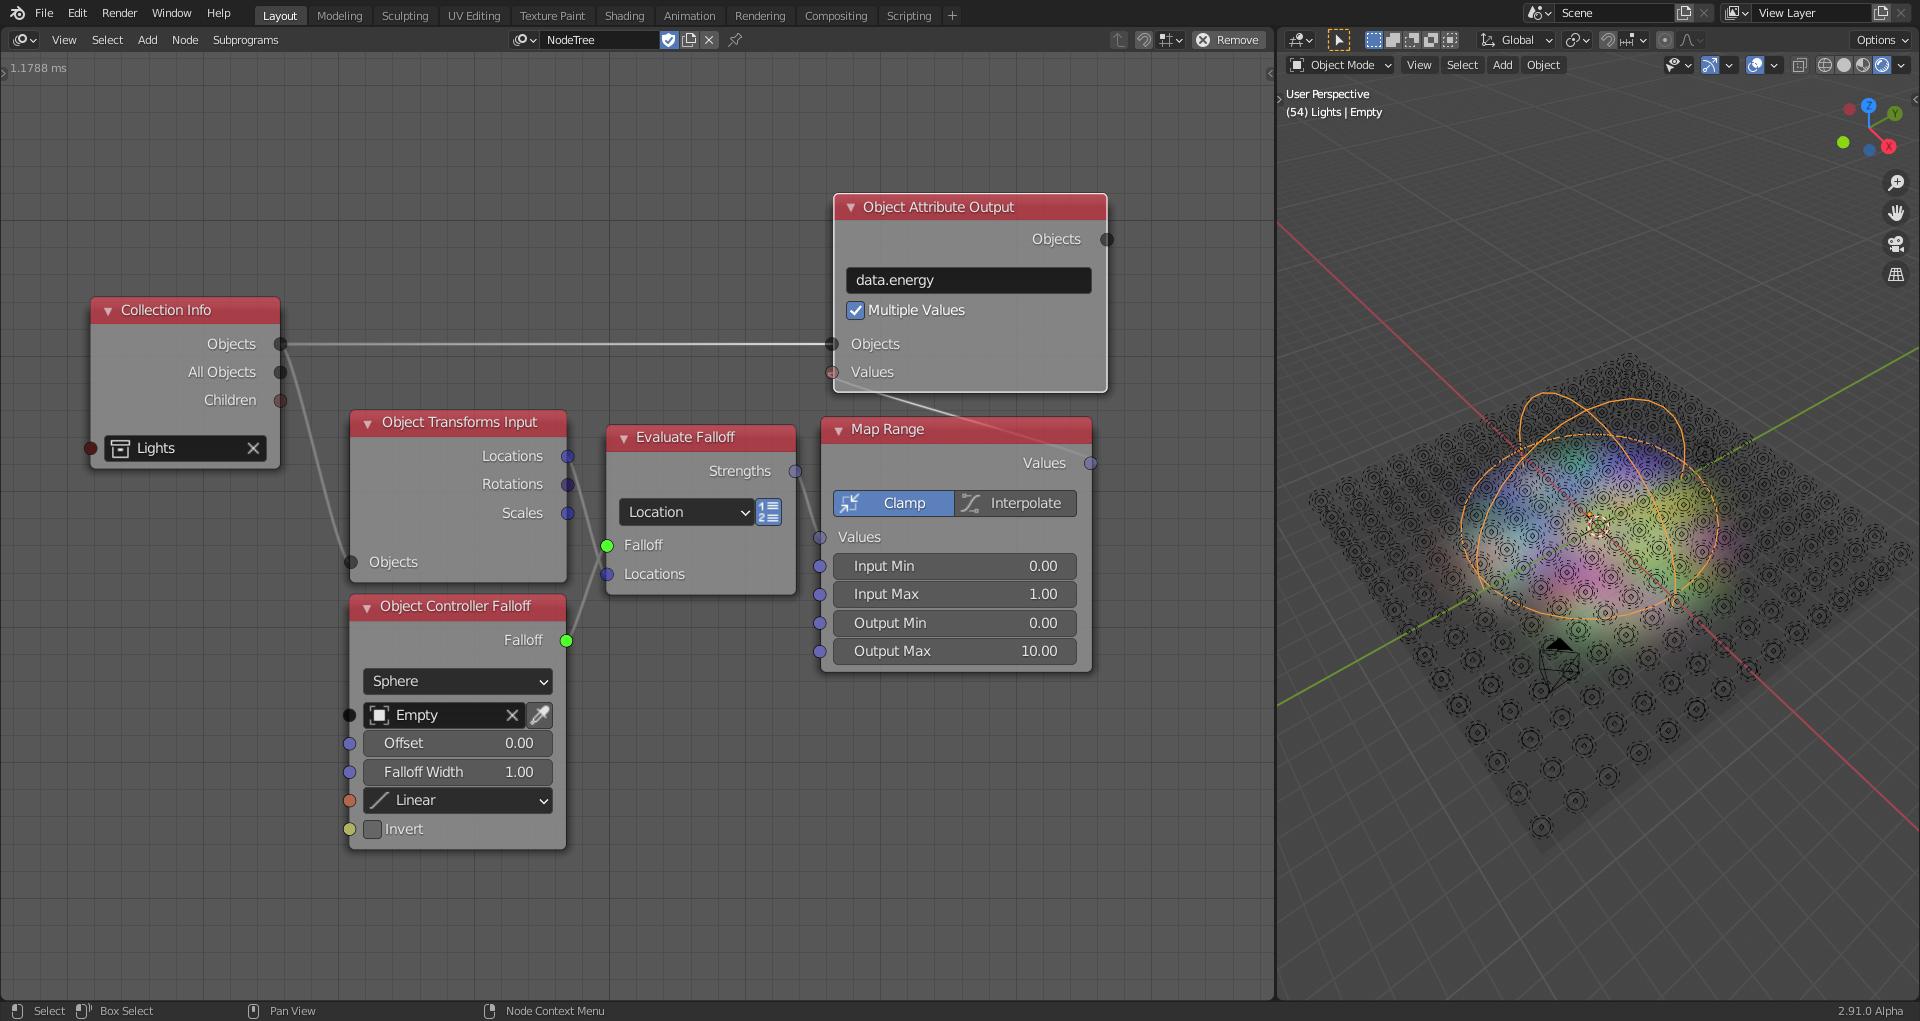Switch to solid shading icon
1920x1021 pixels.
click(1844, 65)
